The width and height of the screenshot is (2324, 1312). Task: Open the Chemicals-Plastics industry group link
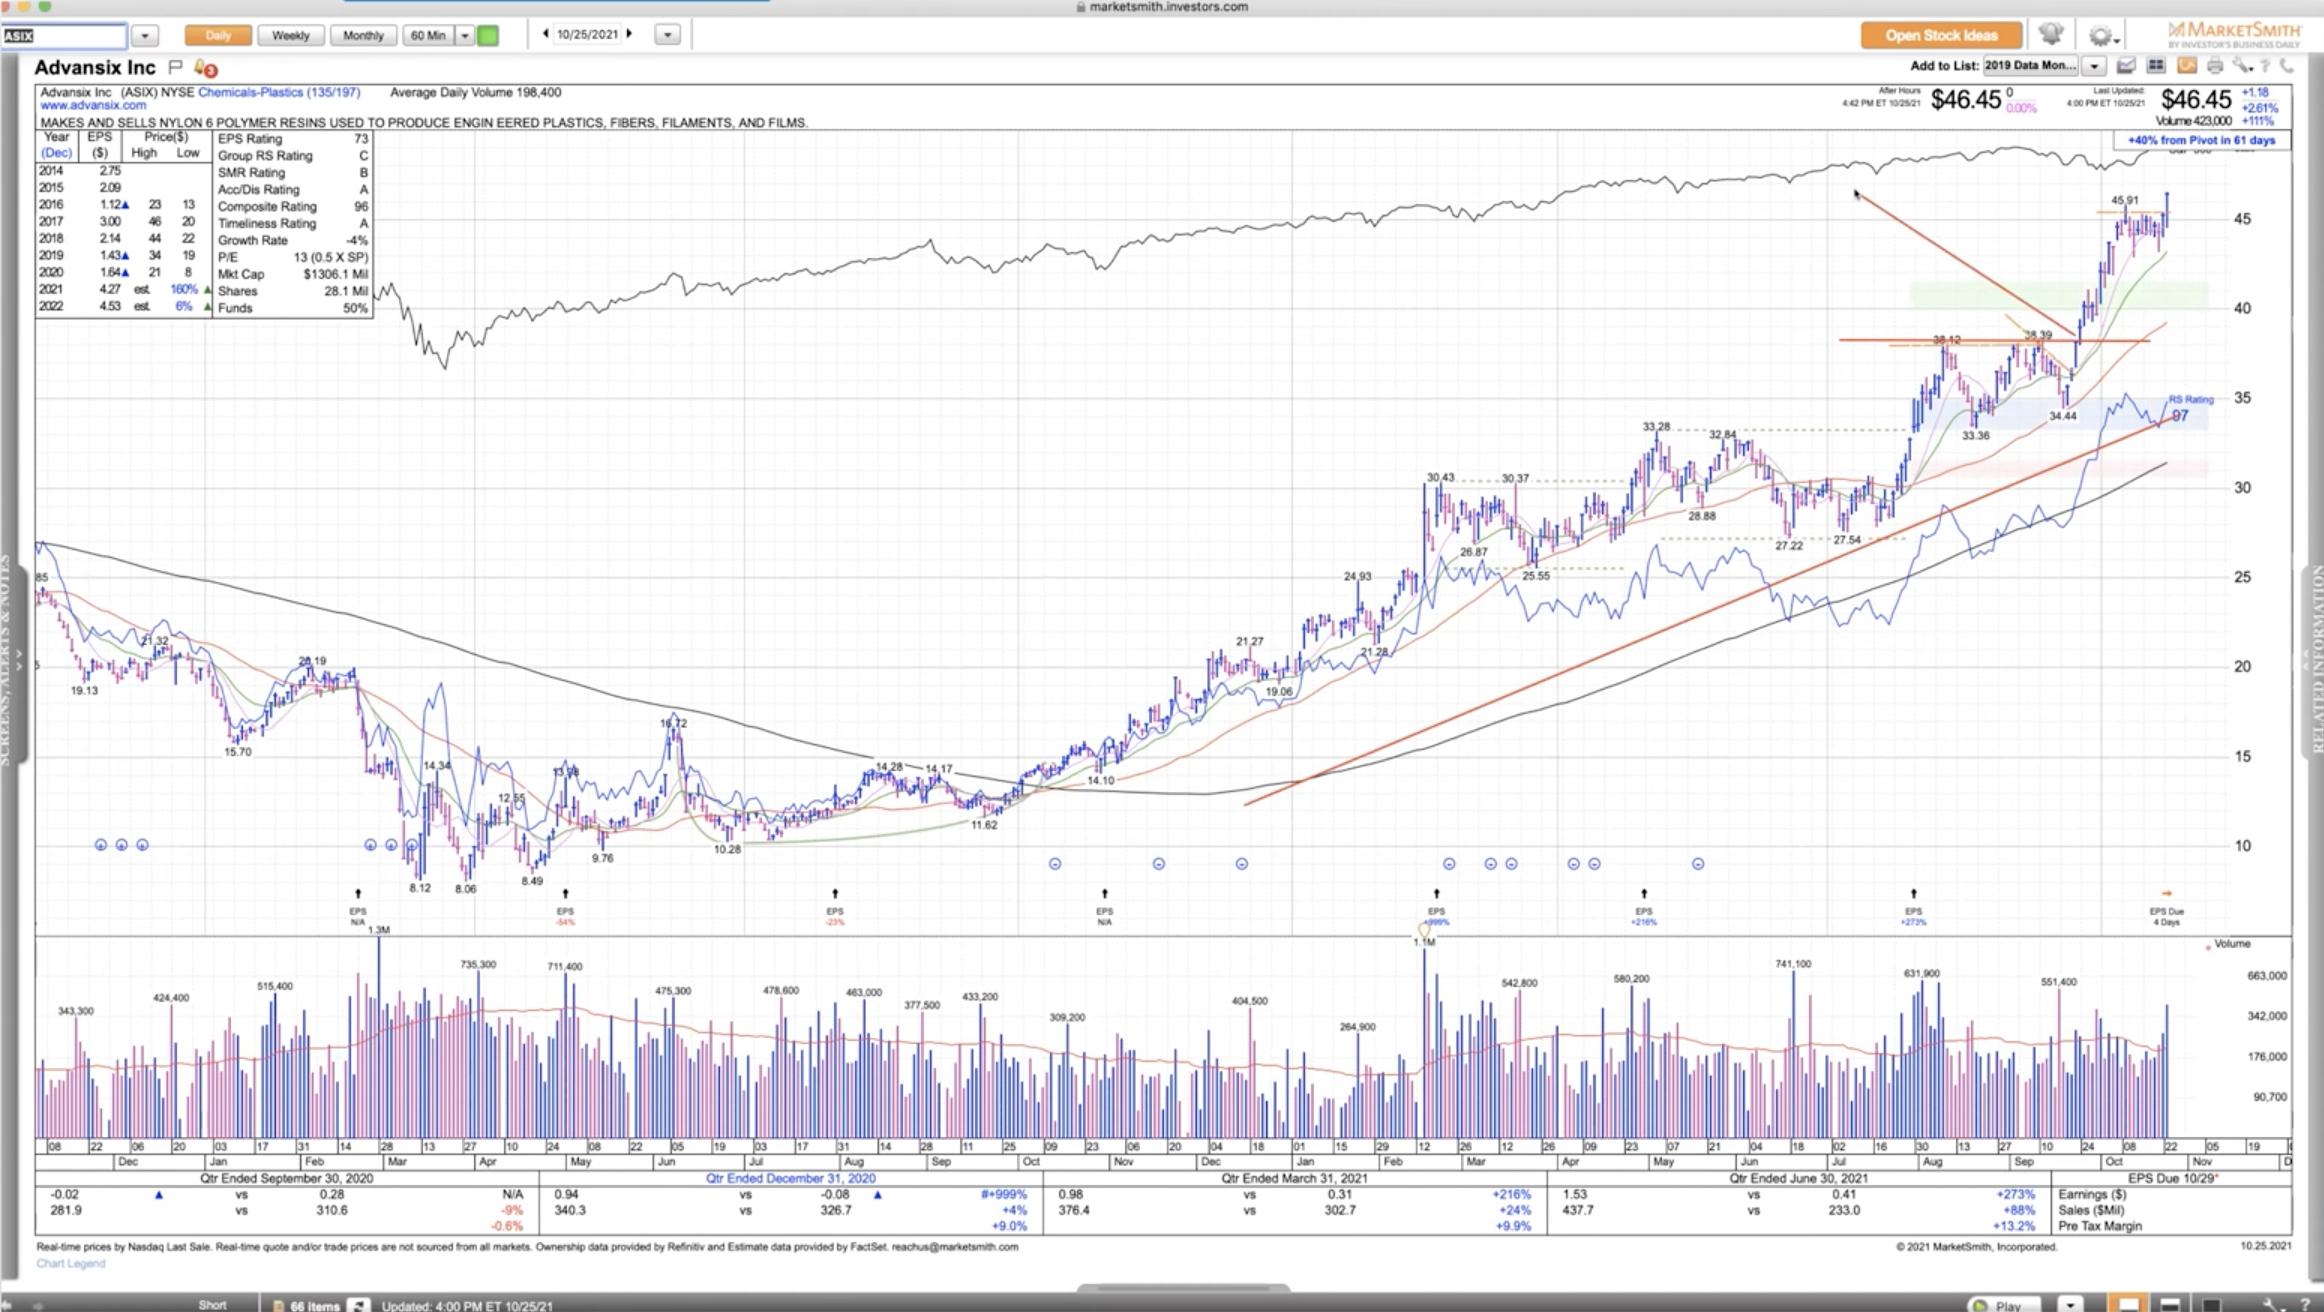278,92
